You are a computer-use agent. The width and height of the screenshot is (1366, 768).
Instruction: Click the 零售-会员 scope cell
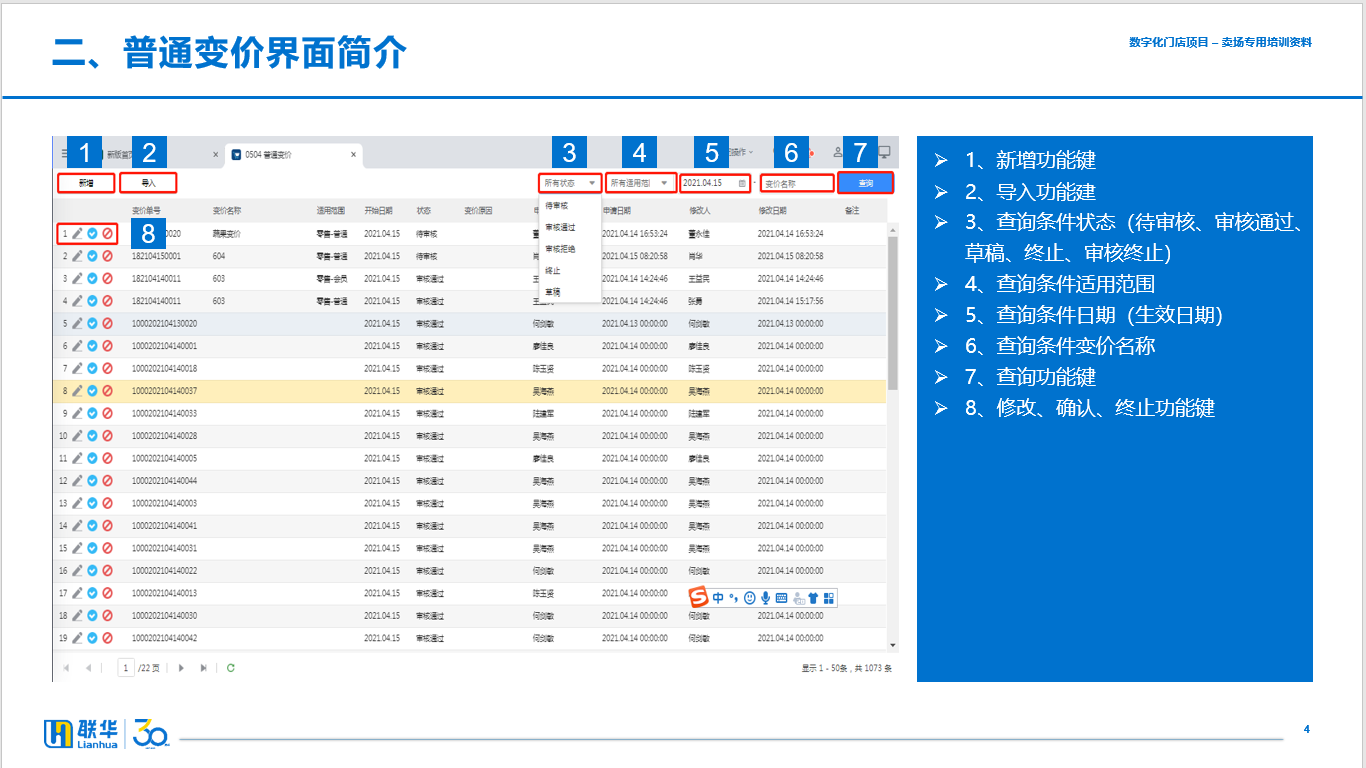click(331, 278)
